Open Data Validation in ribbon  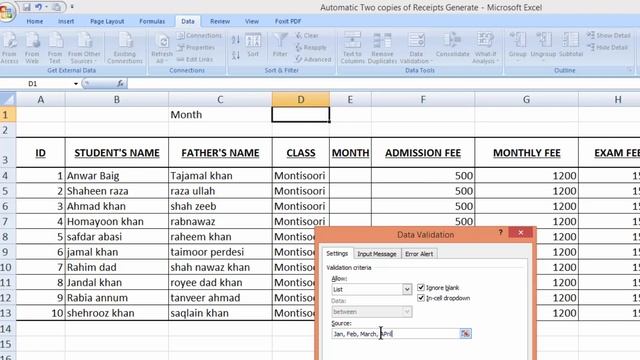(x=416, y=48)
